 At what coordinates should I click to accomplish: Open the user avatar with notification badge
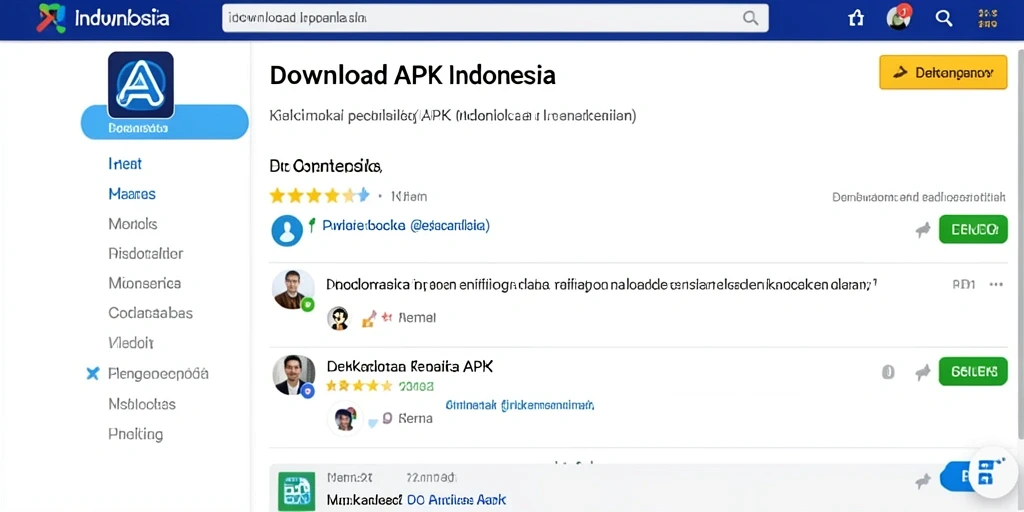click(x=899, y=17)
